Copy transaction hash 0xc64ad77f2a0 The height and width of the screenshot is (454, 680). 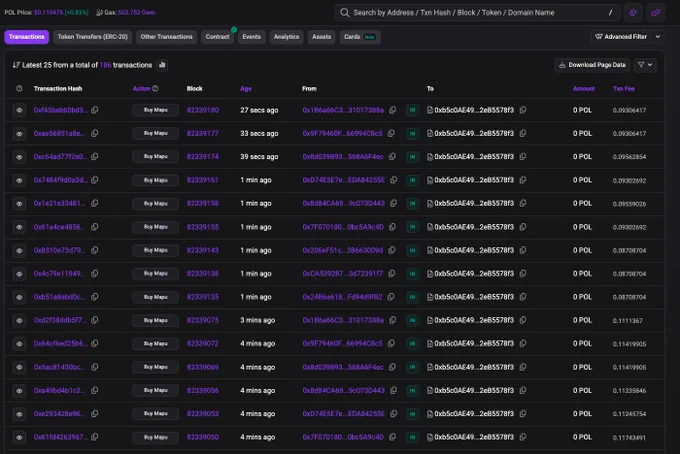(95, 157)
